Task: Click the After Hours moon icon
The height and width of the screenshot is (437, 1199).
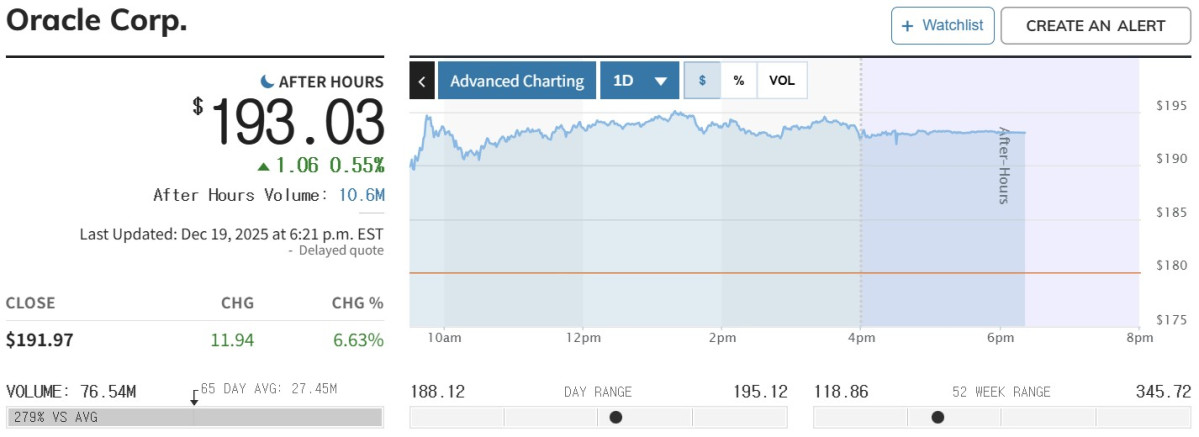Action: 267,81
